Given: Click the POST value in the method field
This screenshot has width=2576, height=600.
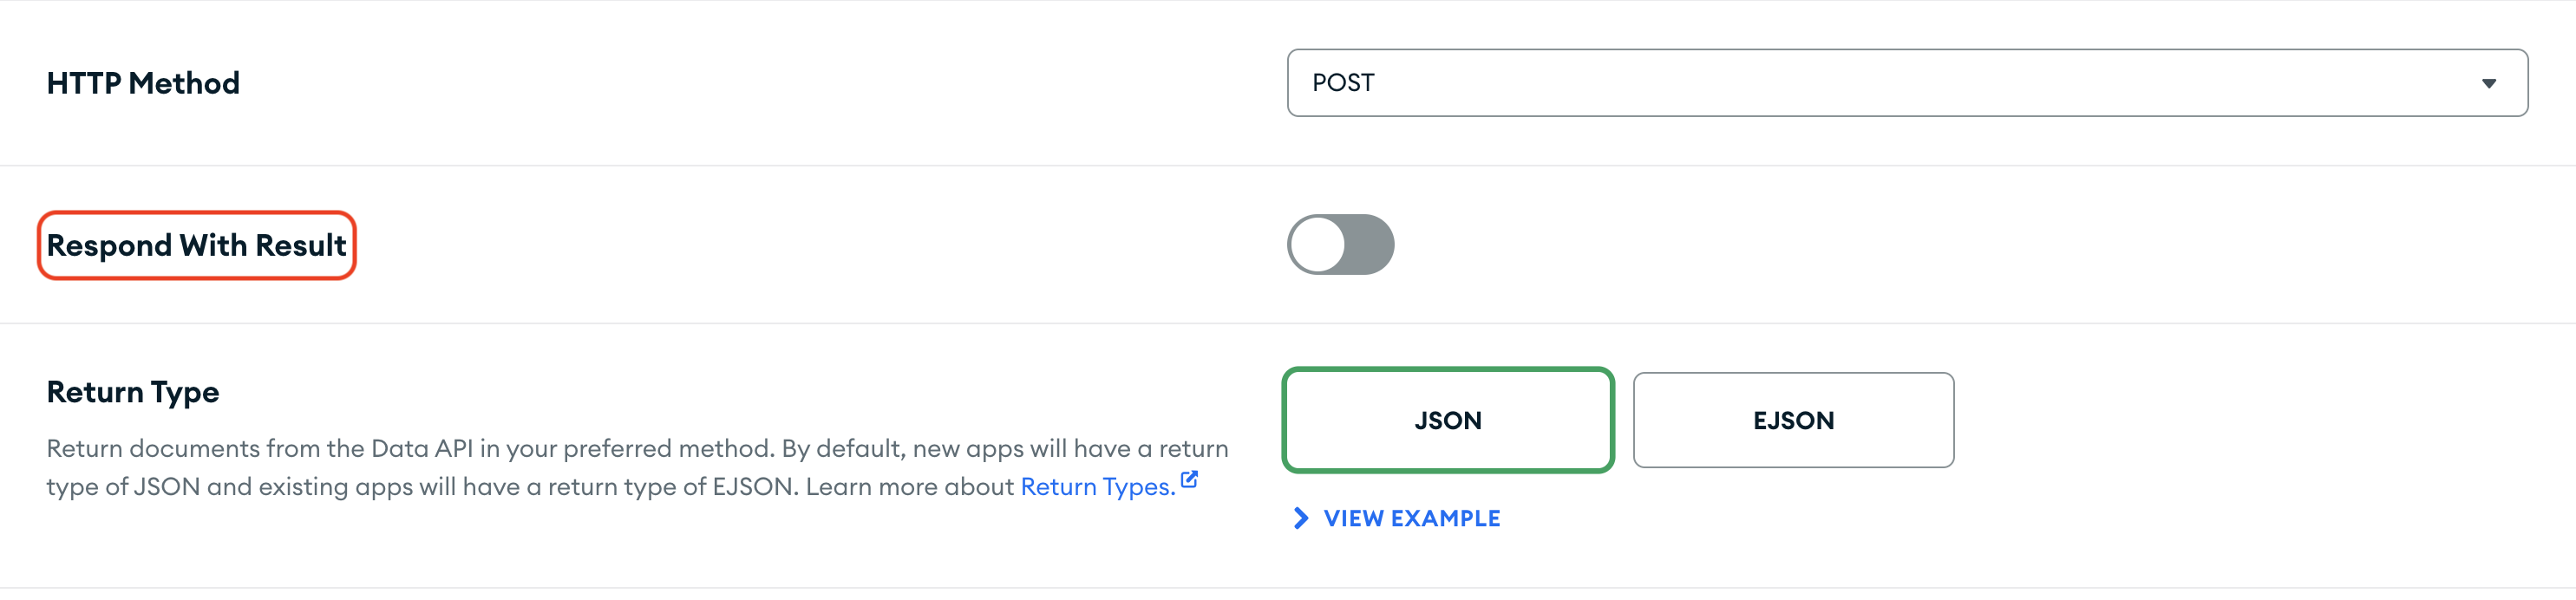Looking at the screenshot, I should 1343,83.
